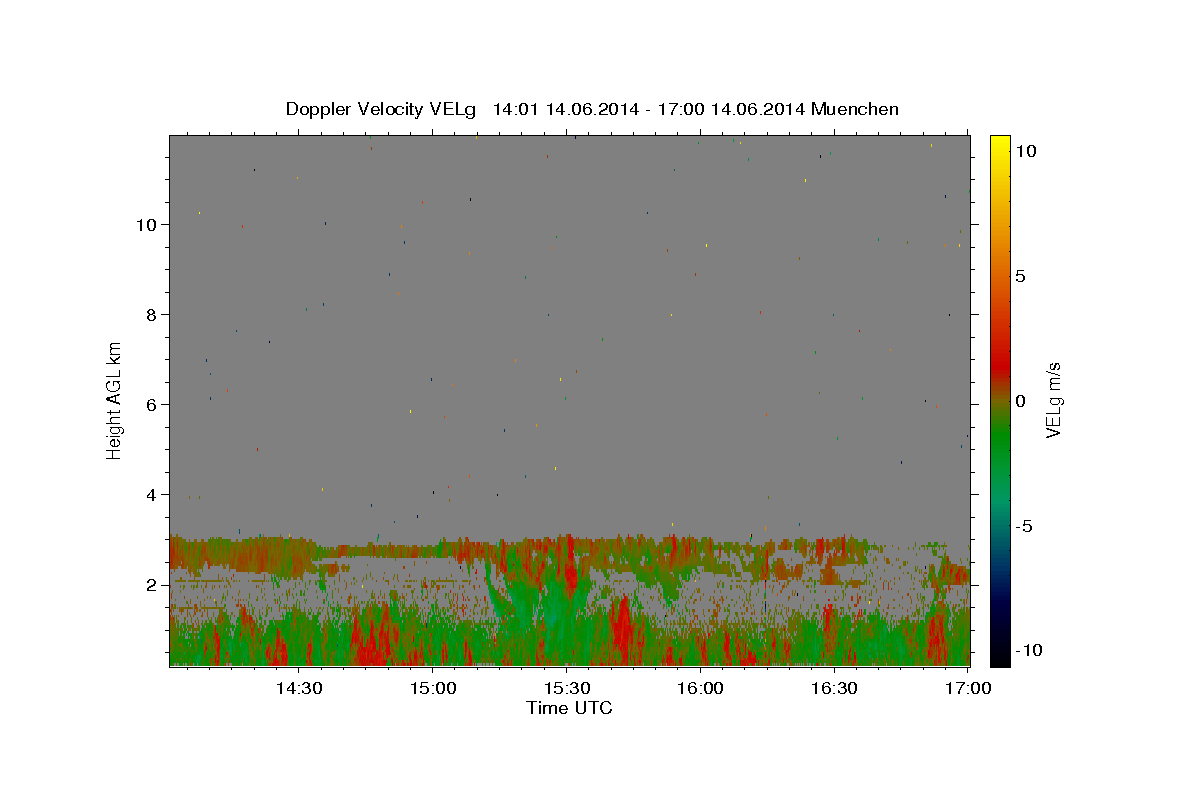Select the 'Muenchen' station name in the title
1200x800 pixels.
pos(855,109)
